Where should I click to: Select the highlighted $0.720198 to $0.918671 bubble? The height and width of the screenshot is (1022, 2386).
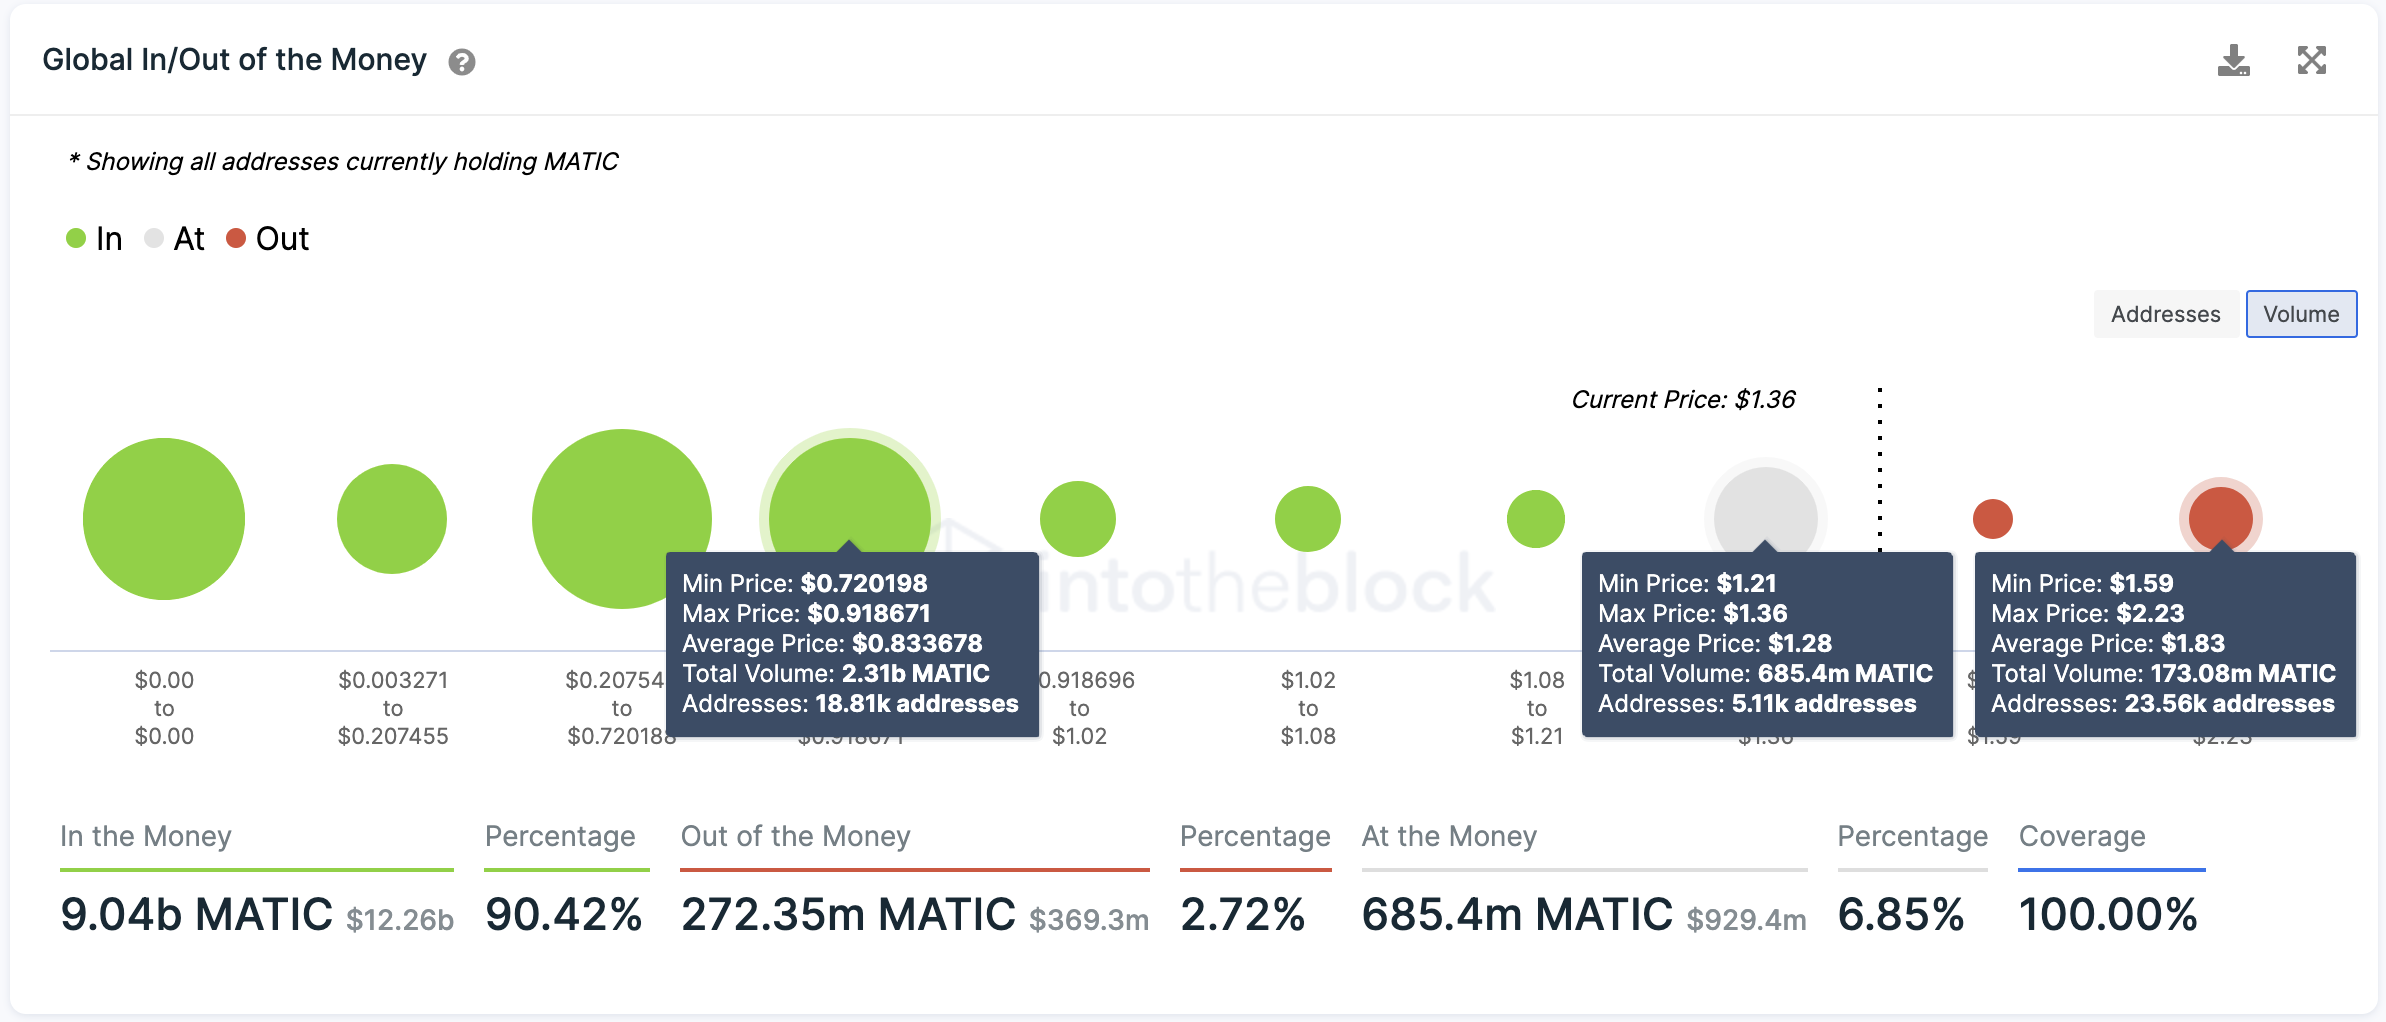click(x=850, y=495)
